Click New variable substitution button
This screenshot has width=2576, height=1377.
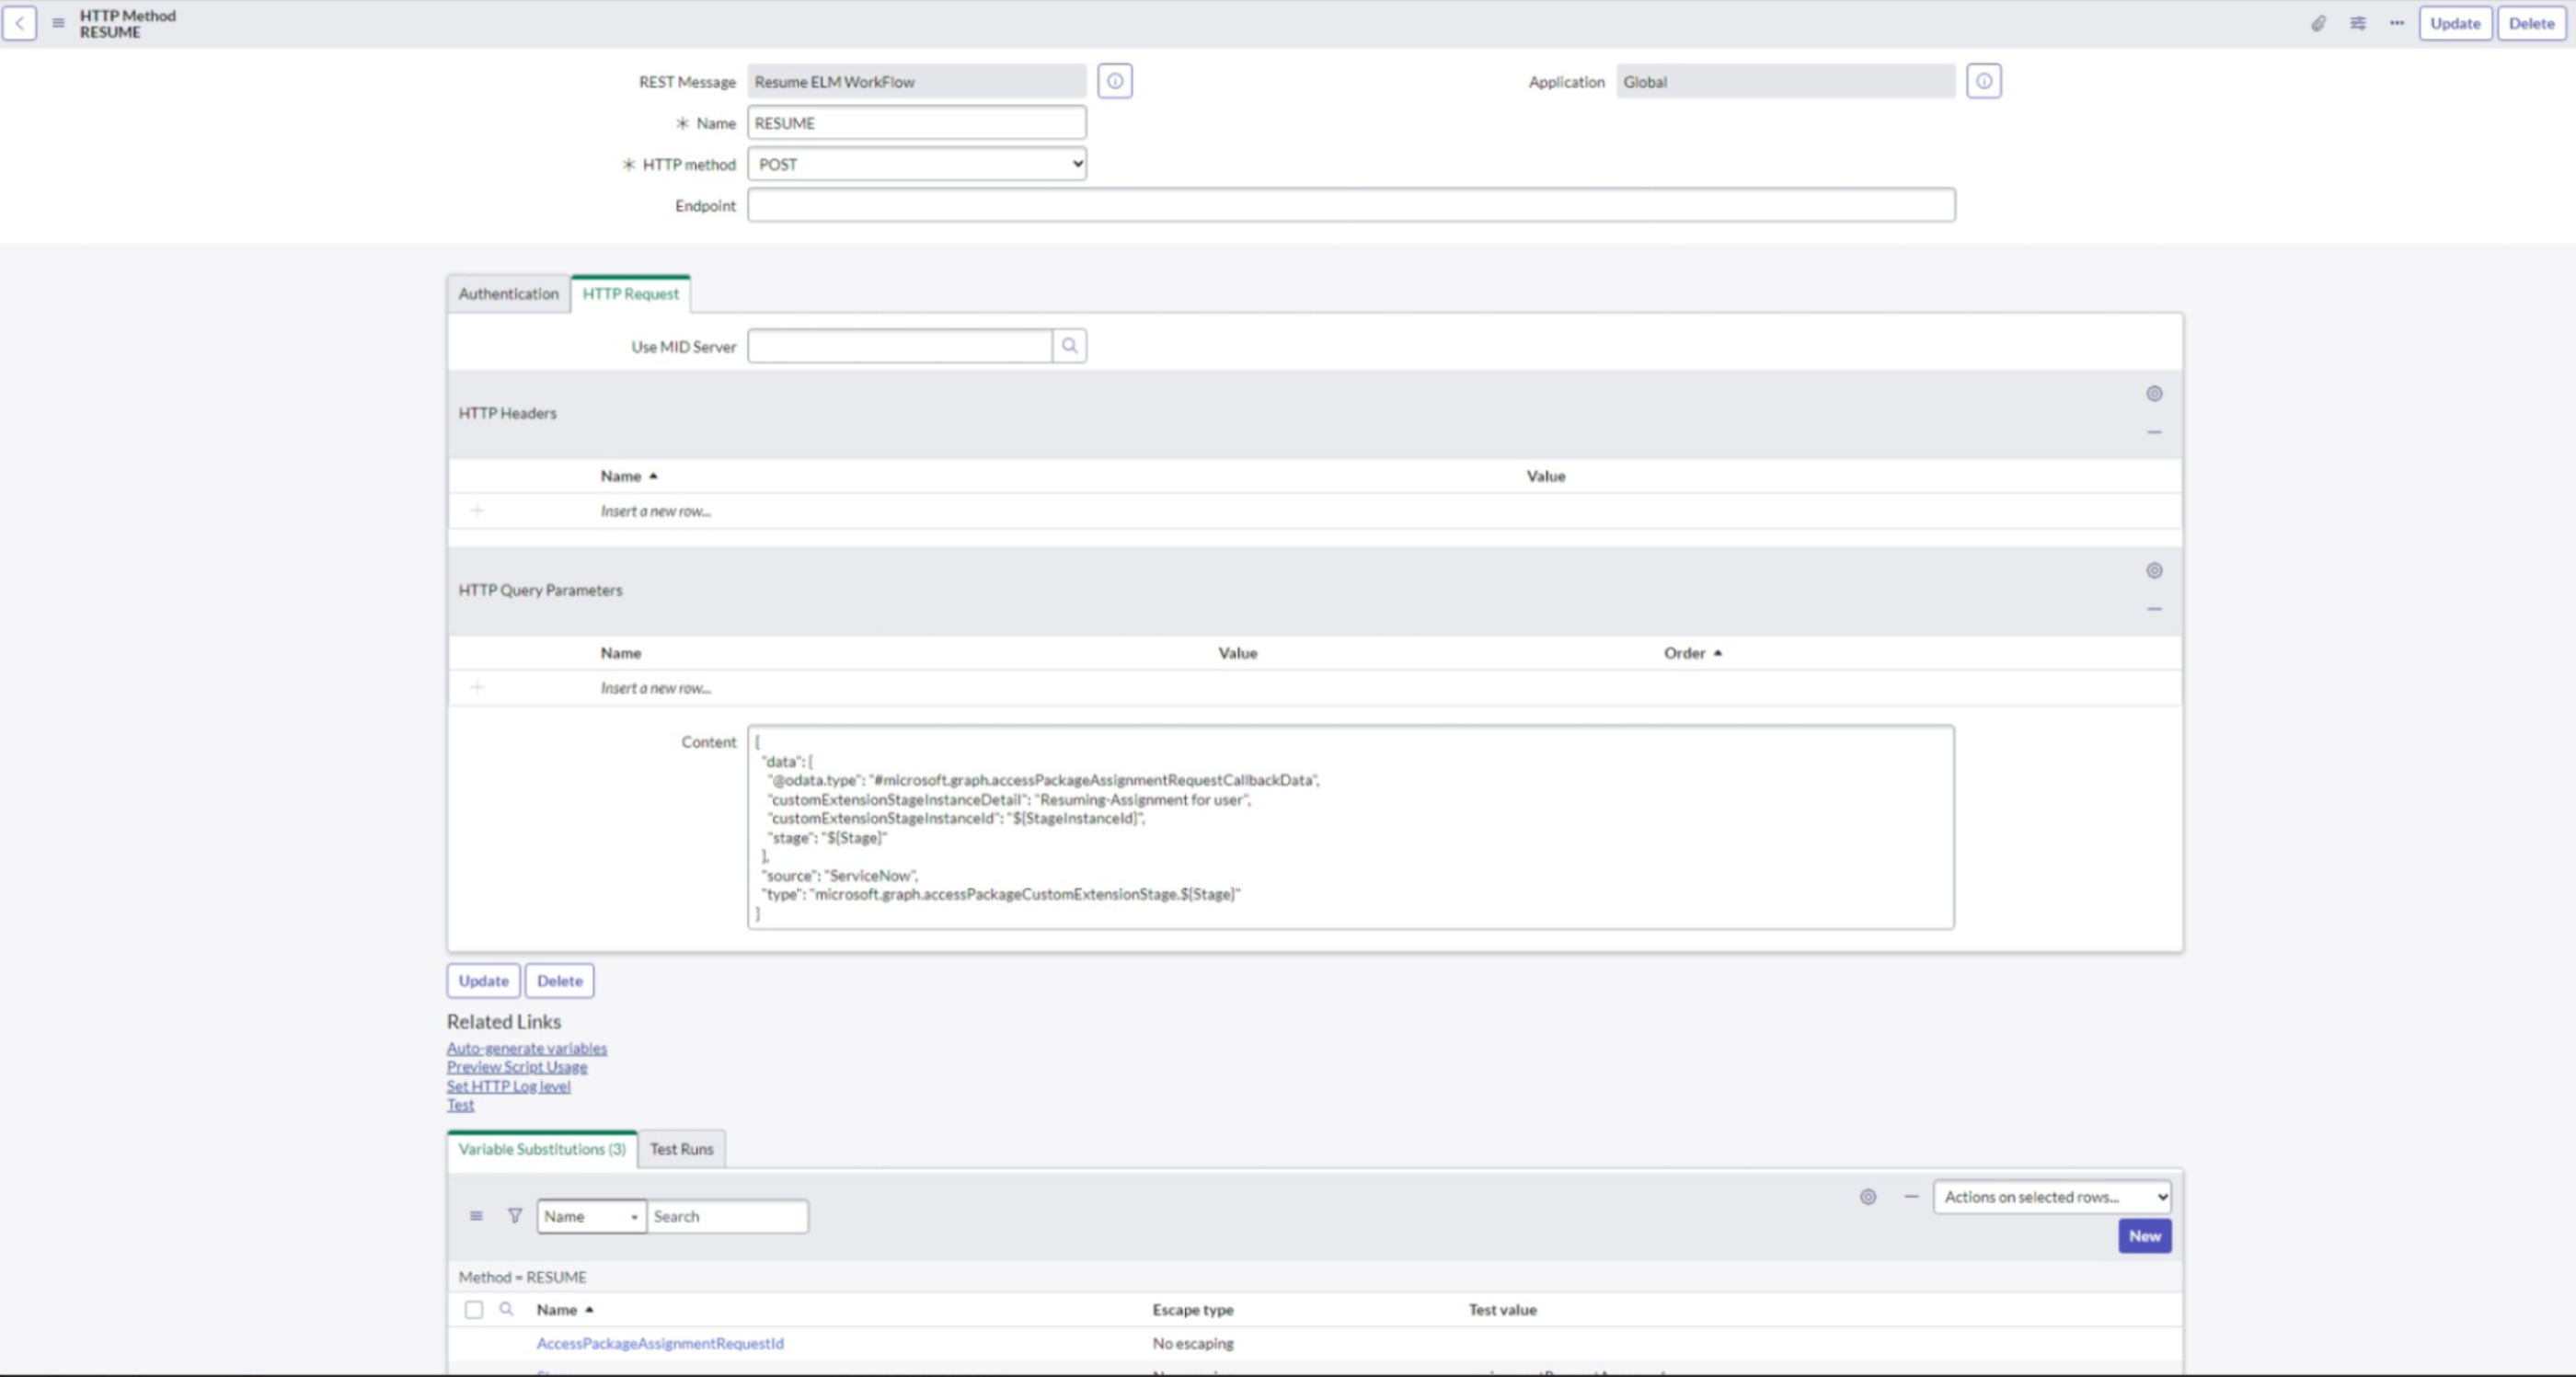click(2145, 1236)
